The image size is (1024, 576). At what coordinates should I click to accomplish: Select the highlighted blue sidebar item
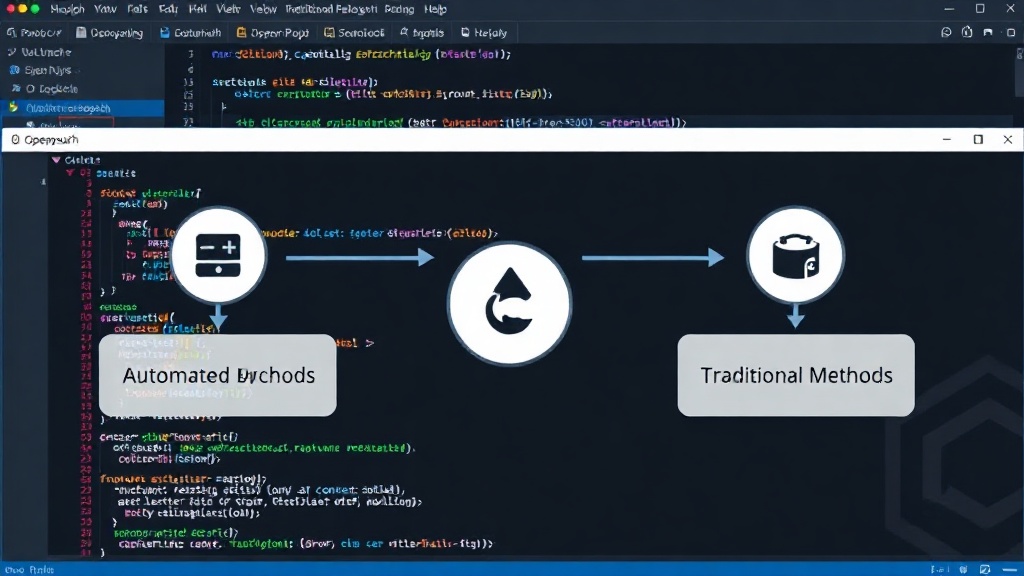82,108
